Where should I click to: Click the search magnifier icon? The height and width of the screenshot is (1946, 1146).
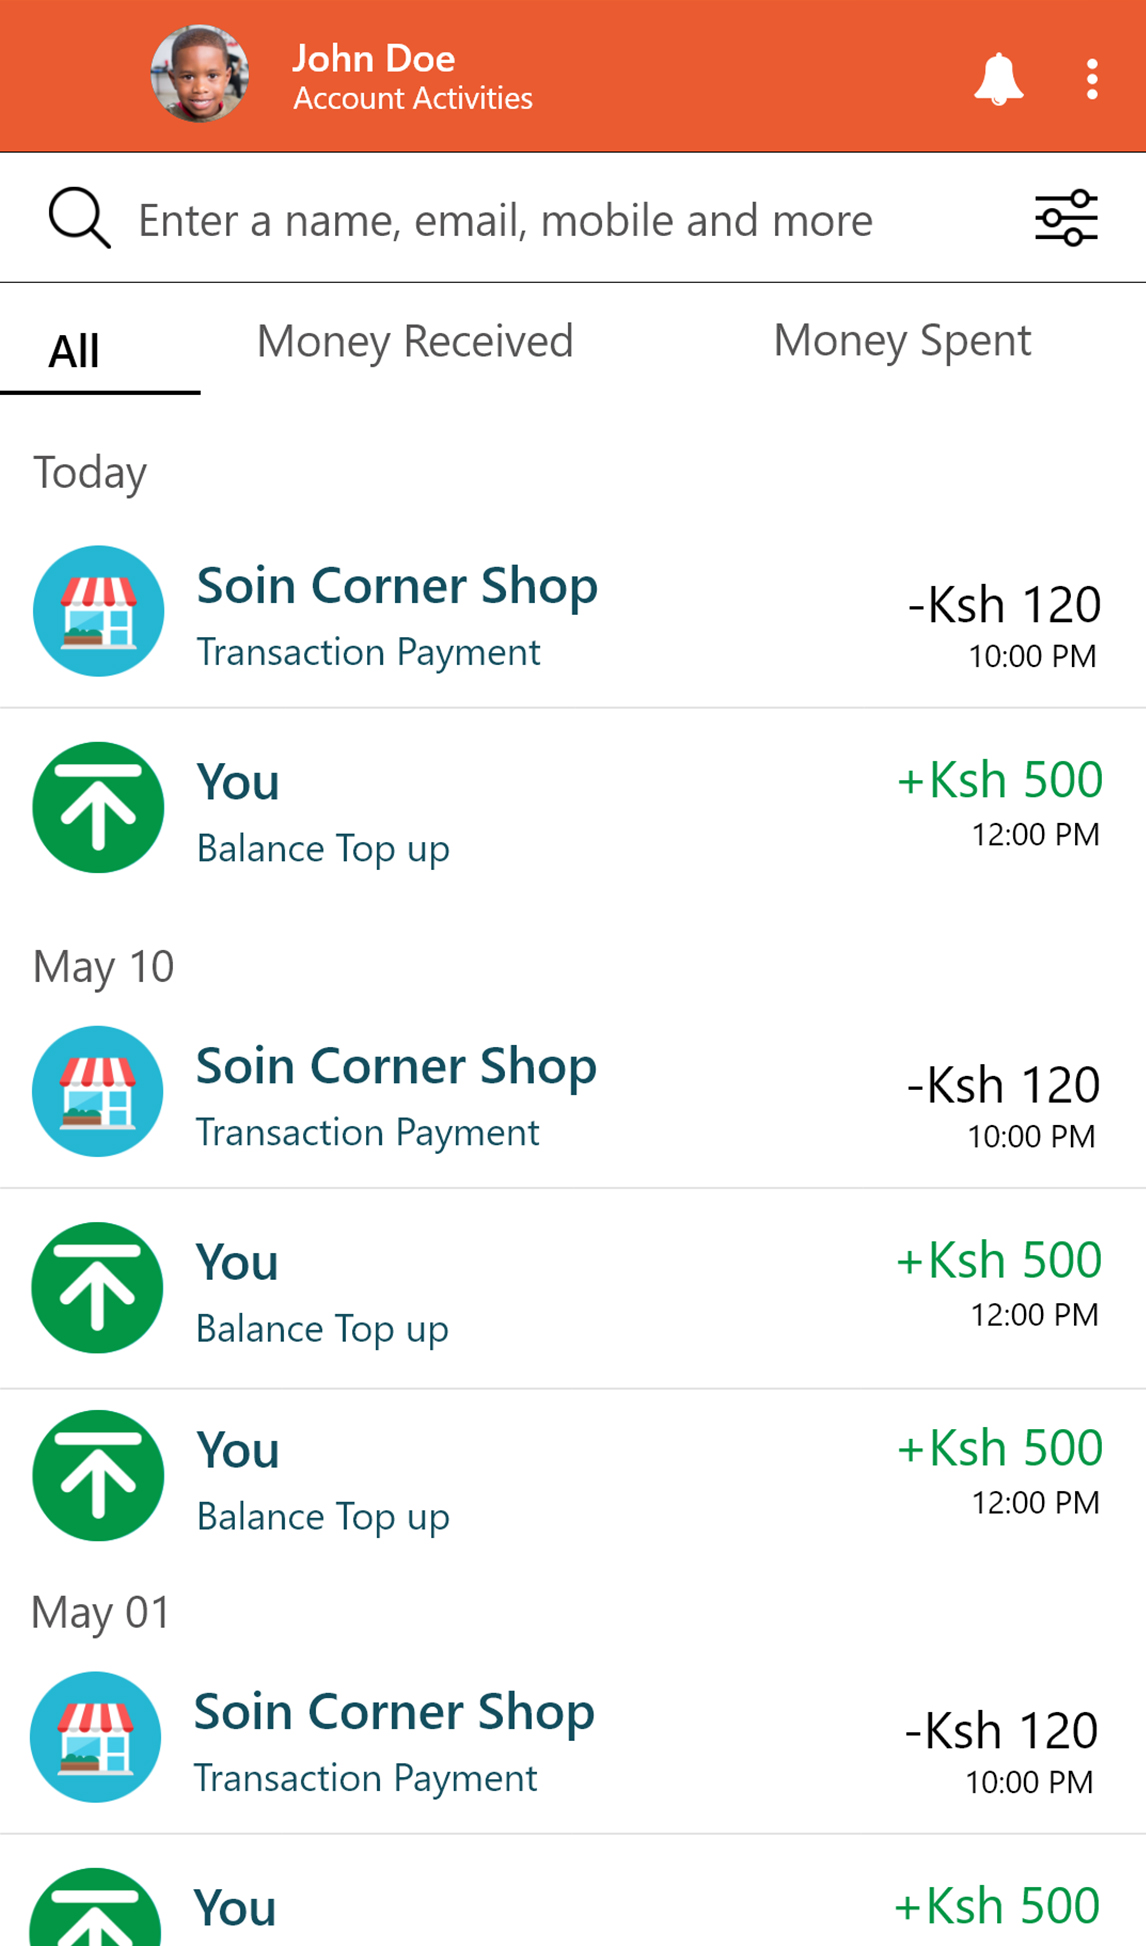point(79,218)
